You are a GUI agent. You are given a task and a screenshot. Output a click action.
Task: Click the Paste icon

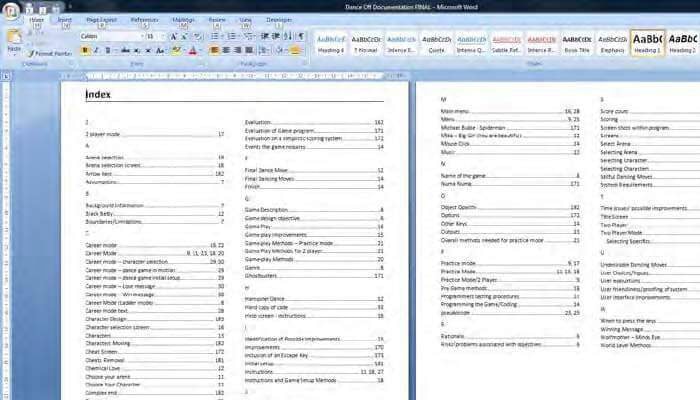pyautogui.click(x=14, y=37)
